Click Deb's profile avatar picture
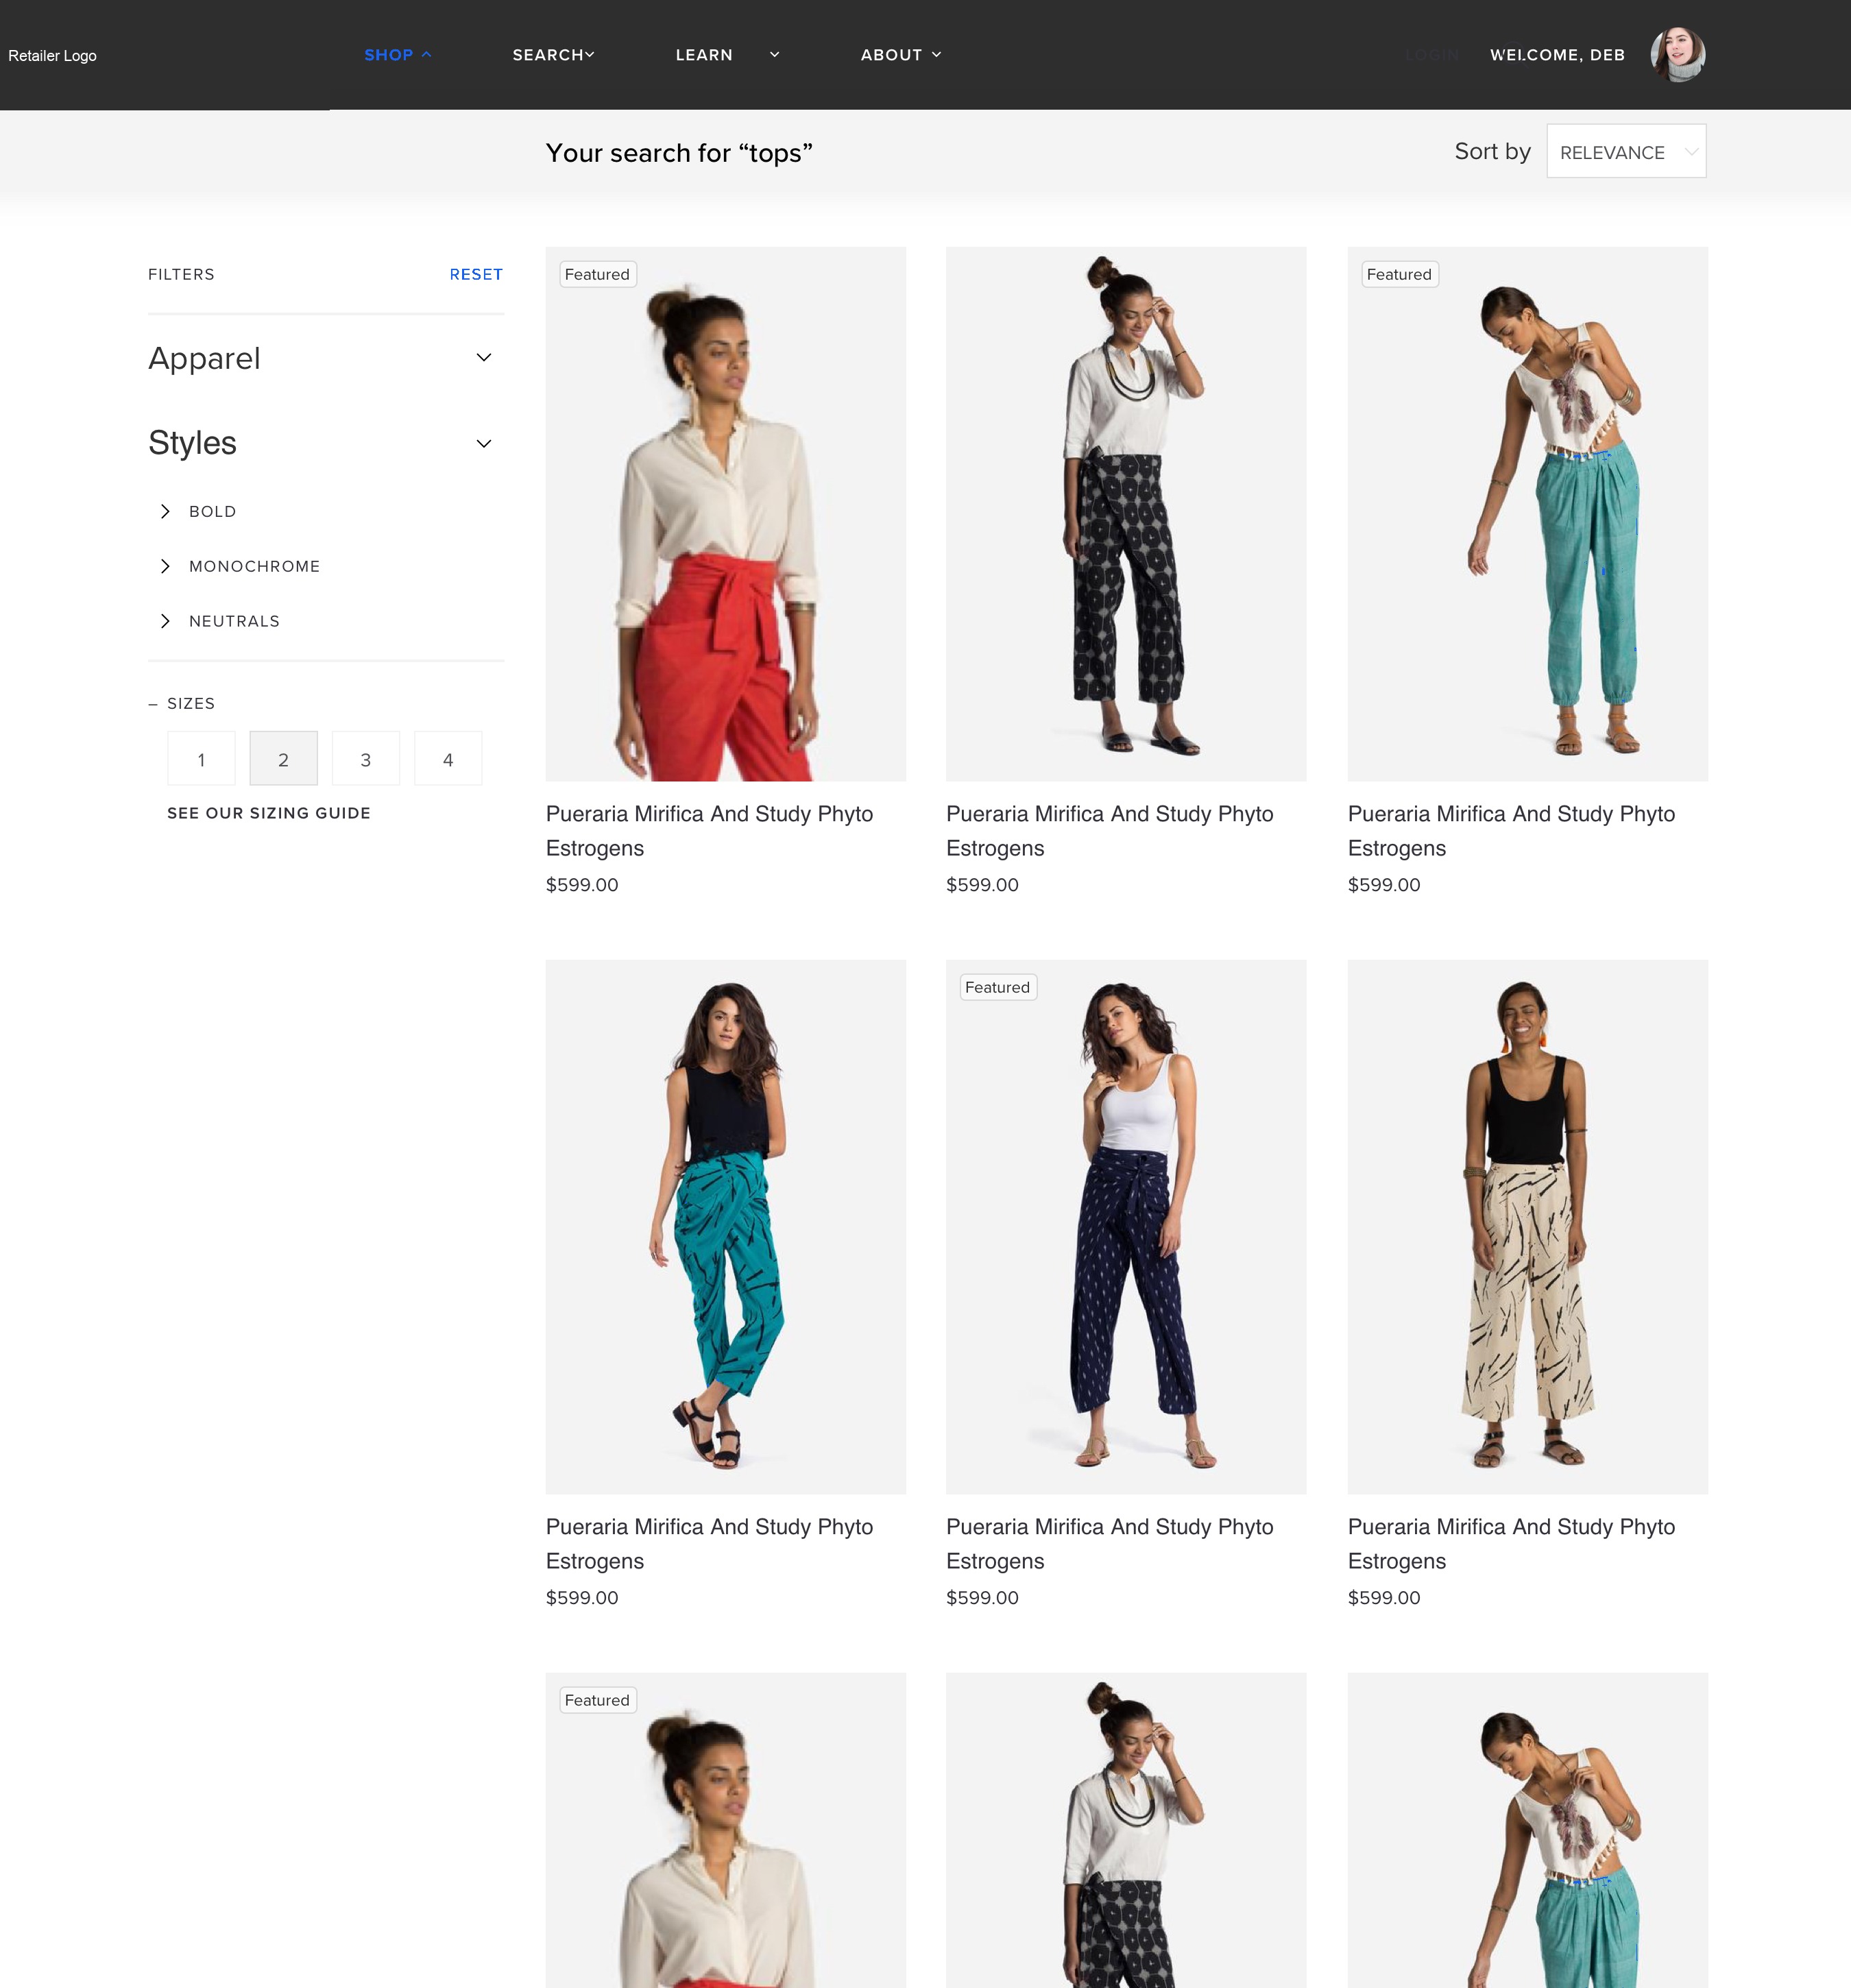 pyautogui.click(x=1677, y=54)
